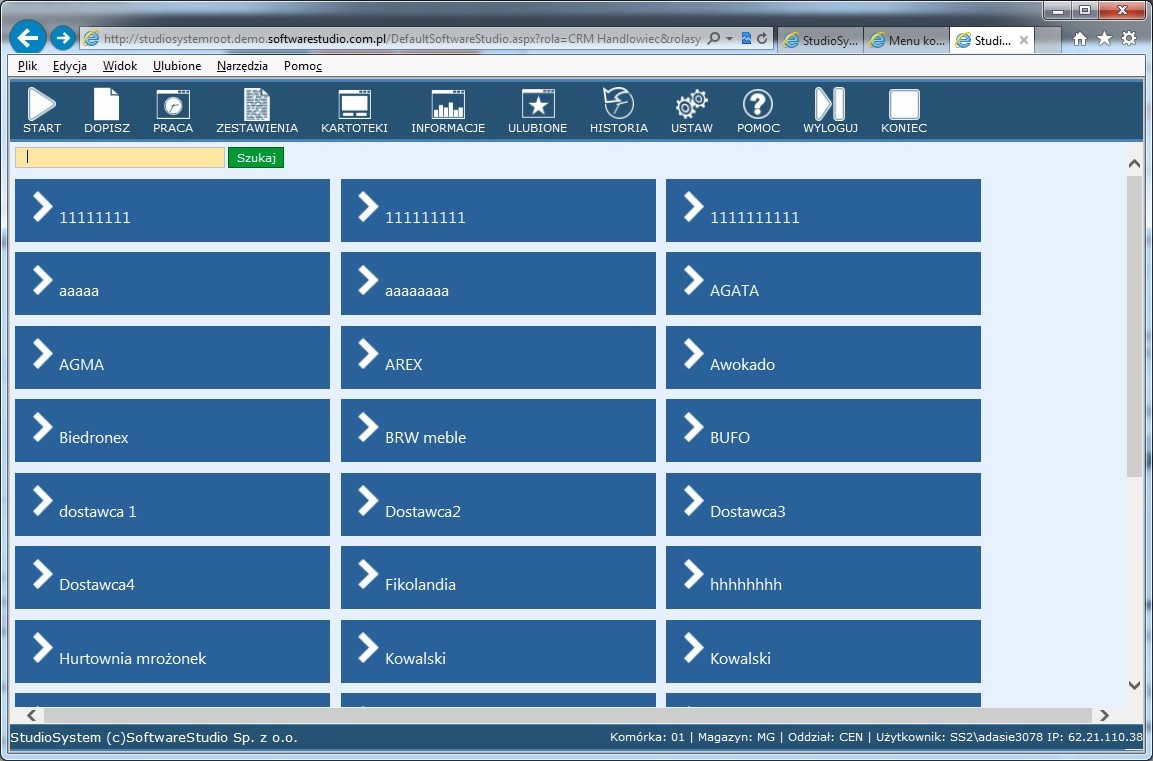
Task: Click horizontal scrollbar right arrow
Action: 1104,715
